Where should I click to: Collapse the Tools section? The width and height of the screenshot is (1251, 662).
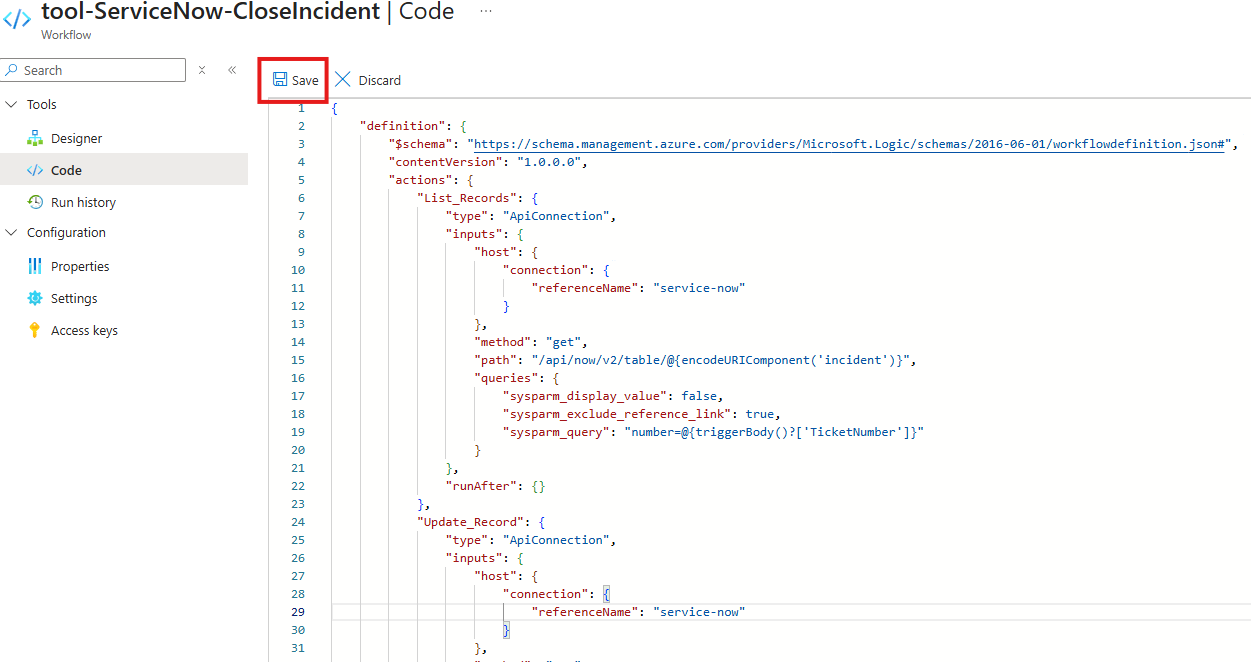(x=12, y=105)
